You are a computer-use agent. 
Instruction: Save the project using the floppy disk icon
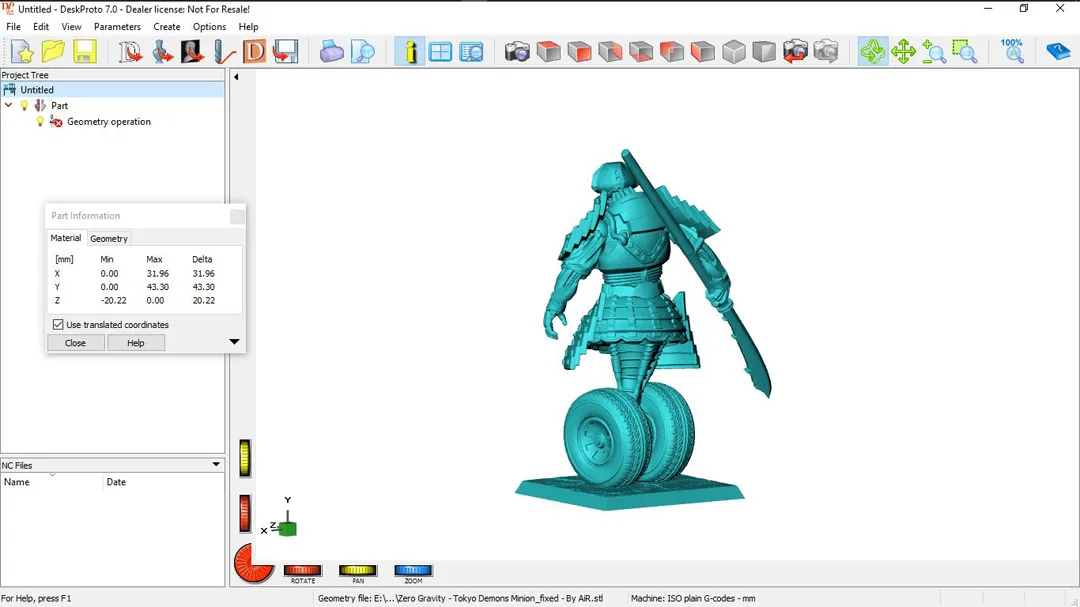[85, 52]
